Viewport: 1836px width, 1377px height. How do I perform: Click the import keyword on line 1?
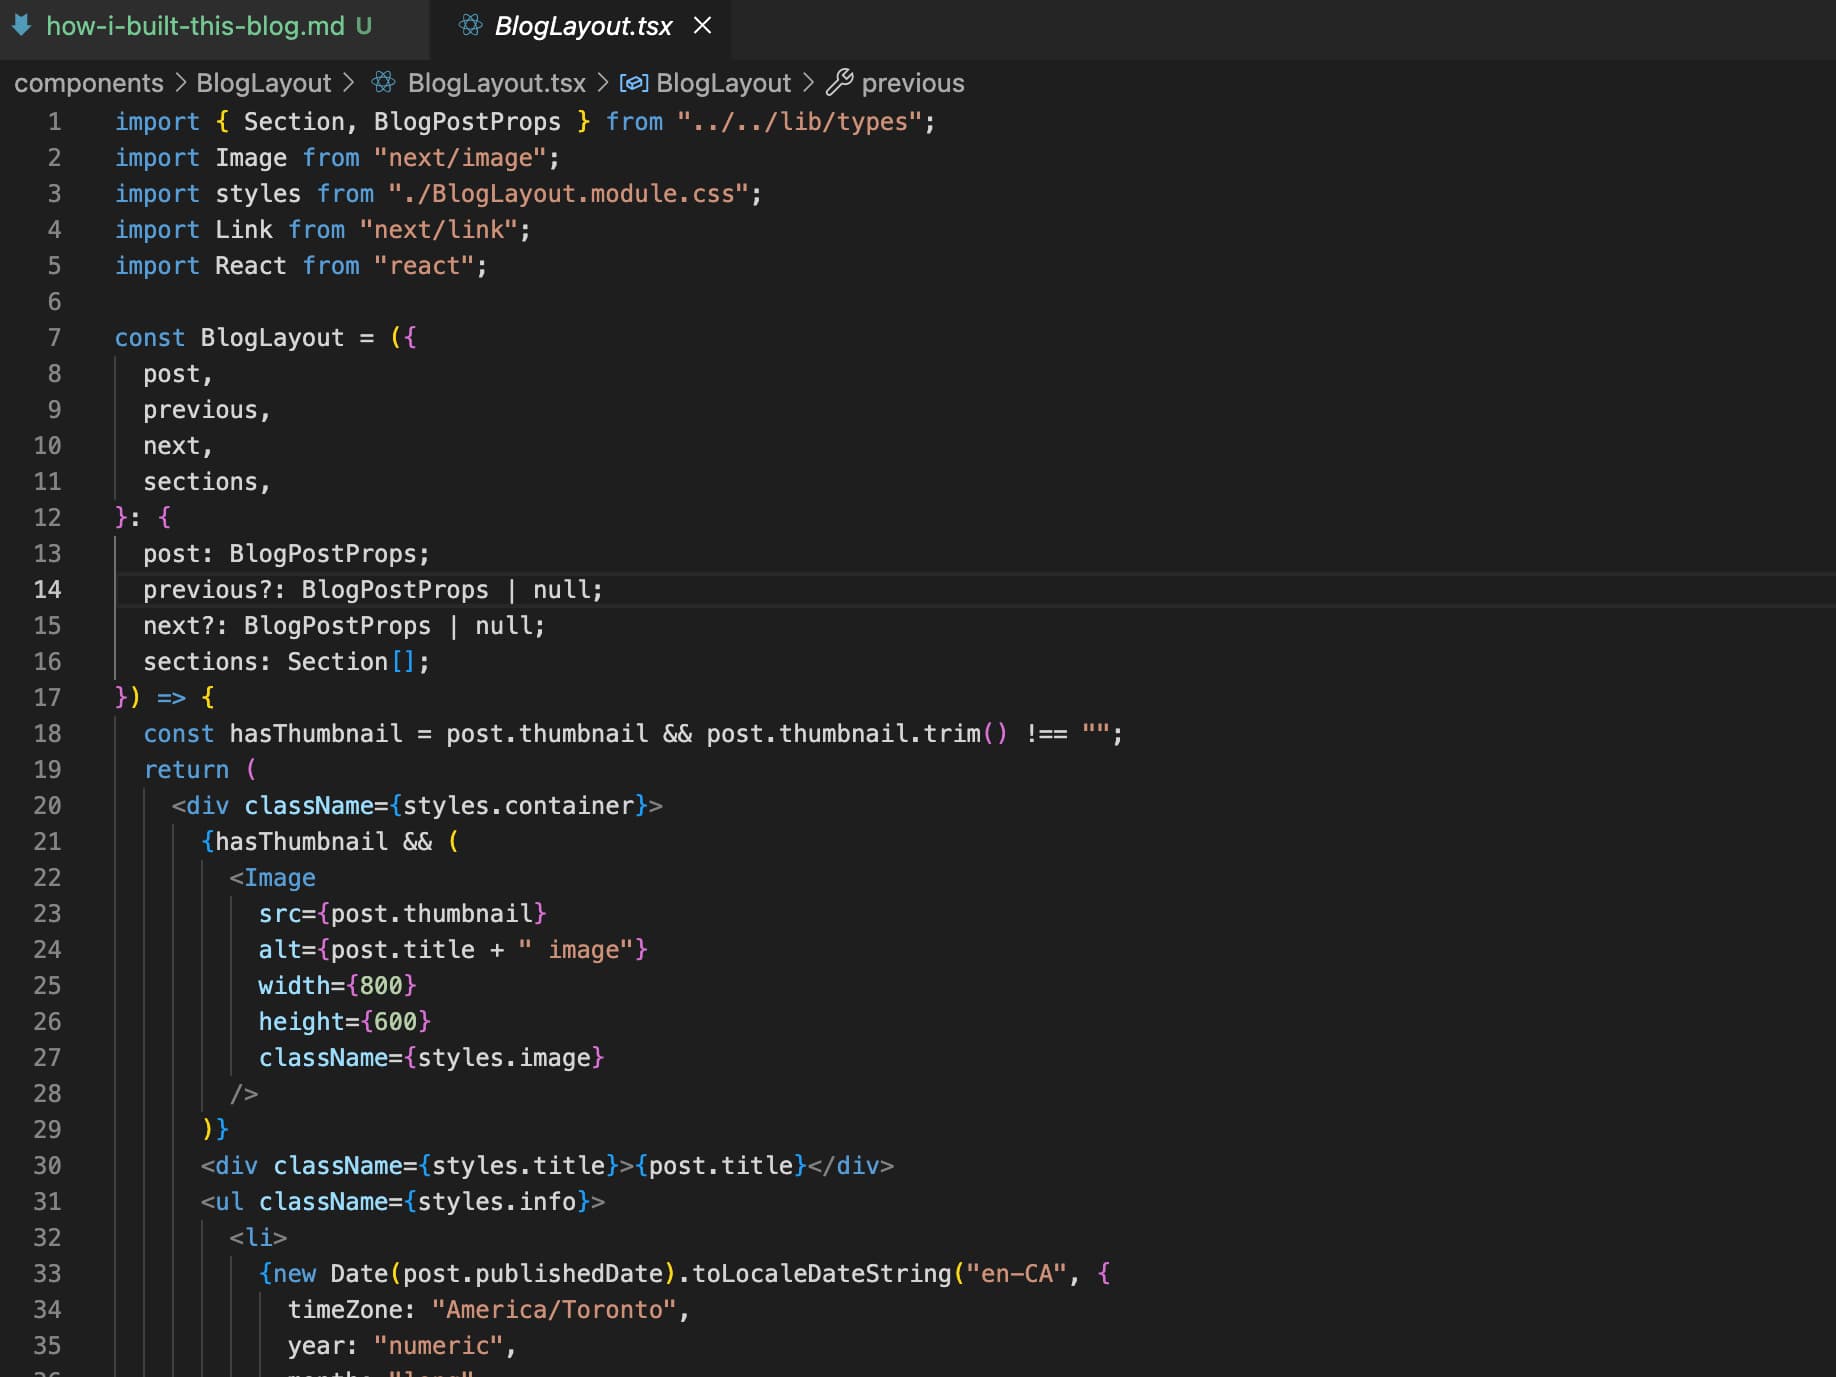pyautogui.click(x=156, y=121)
